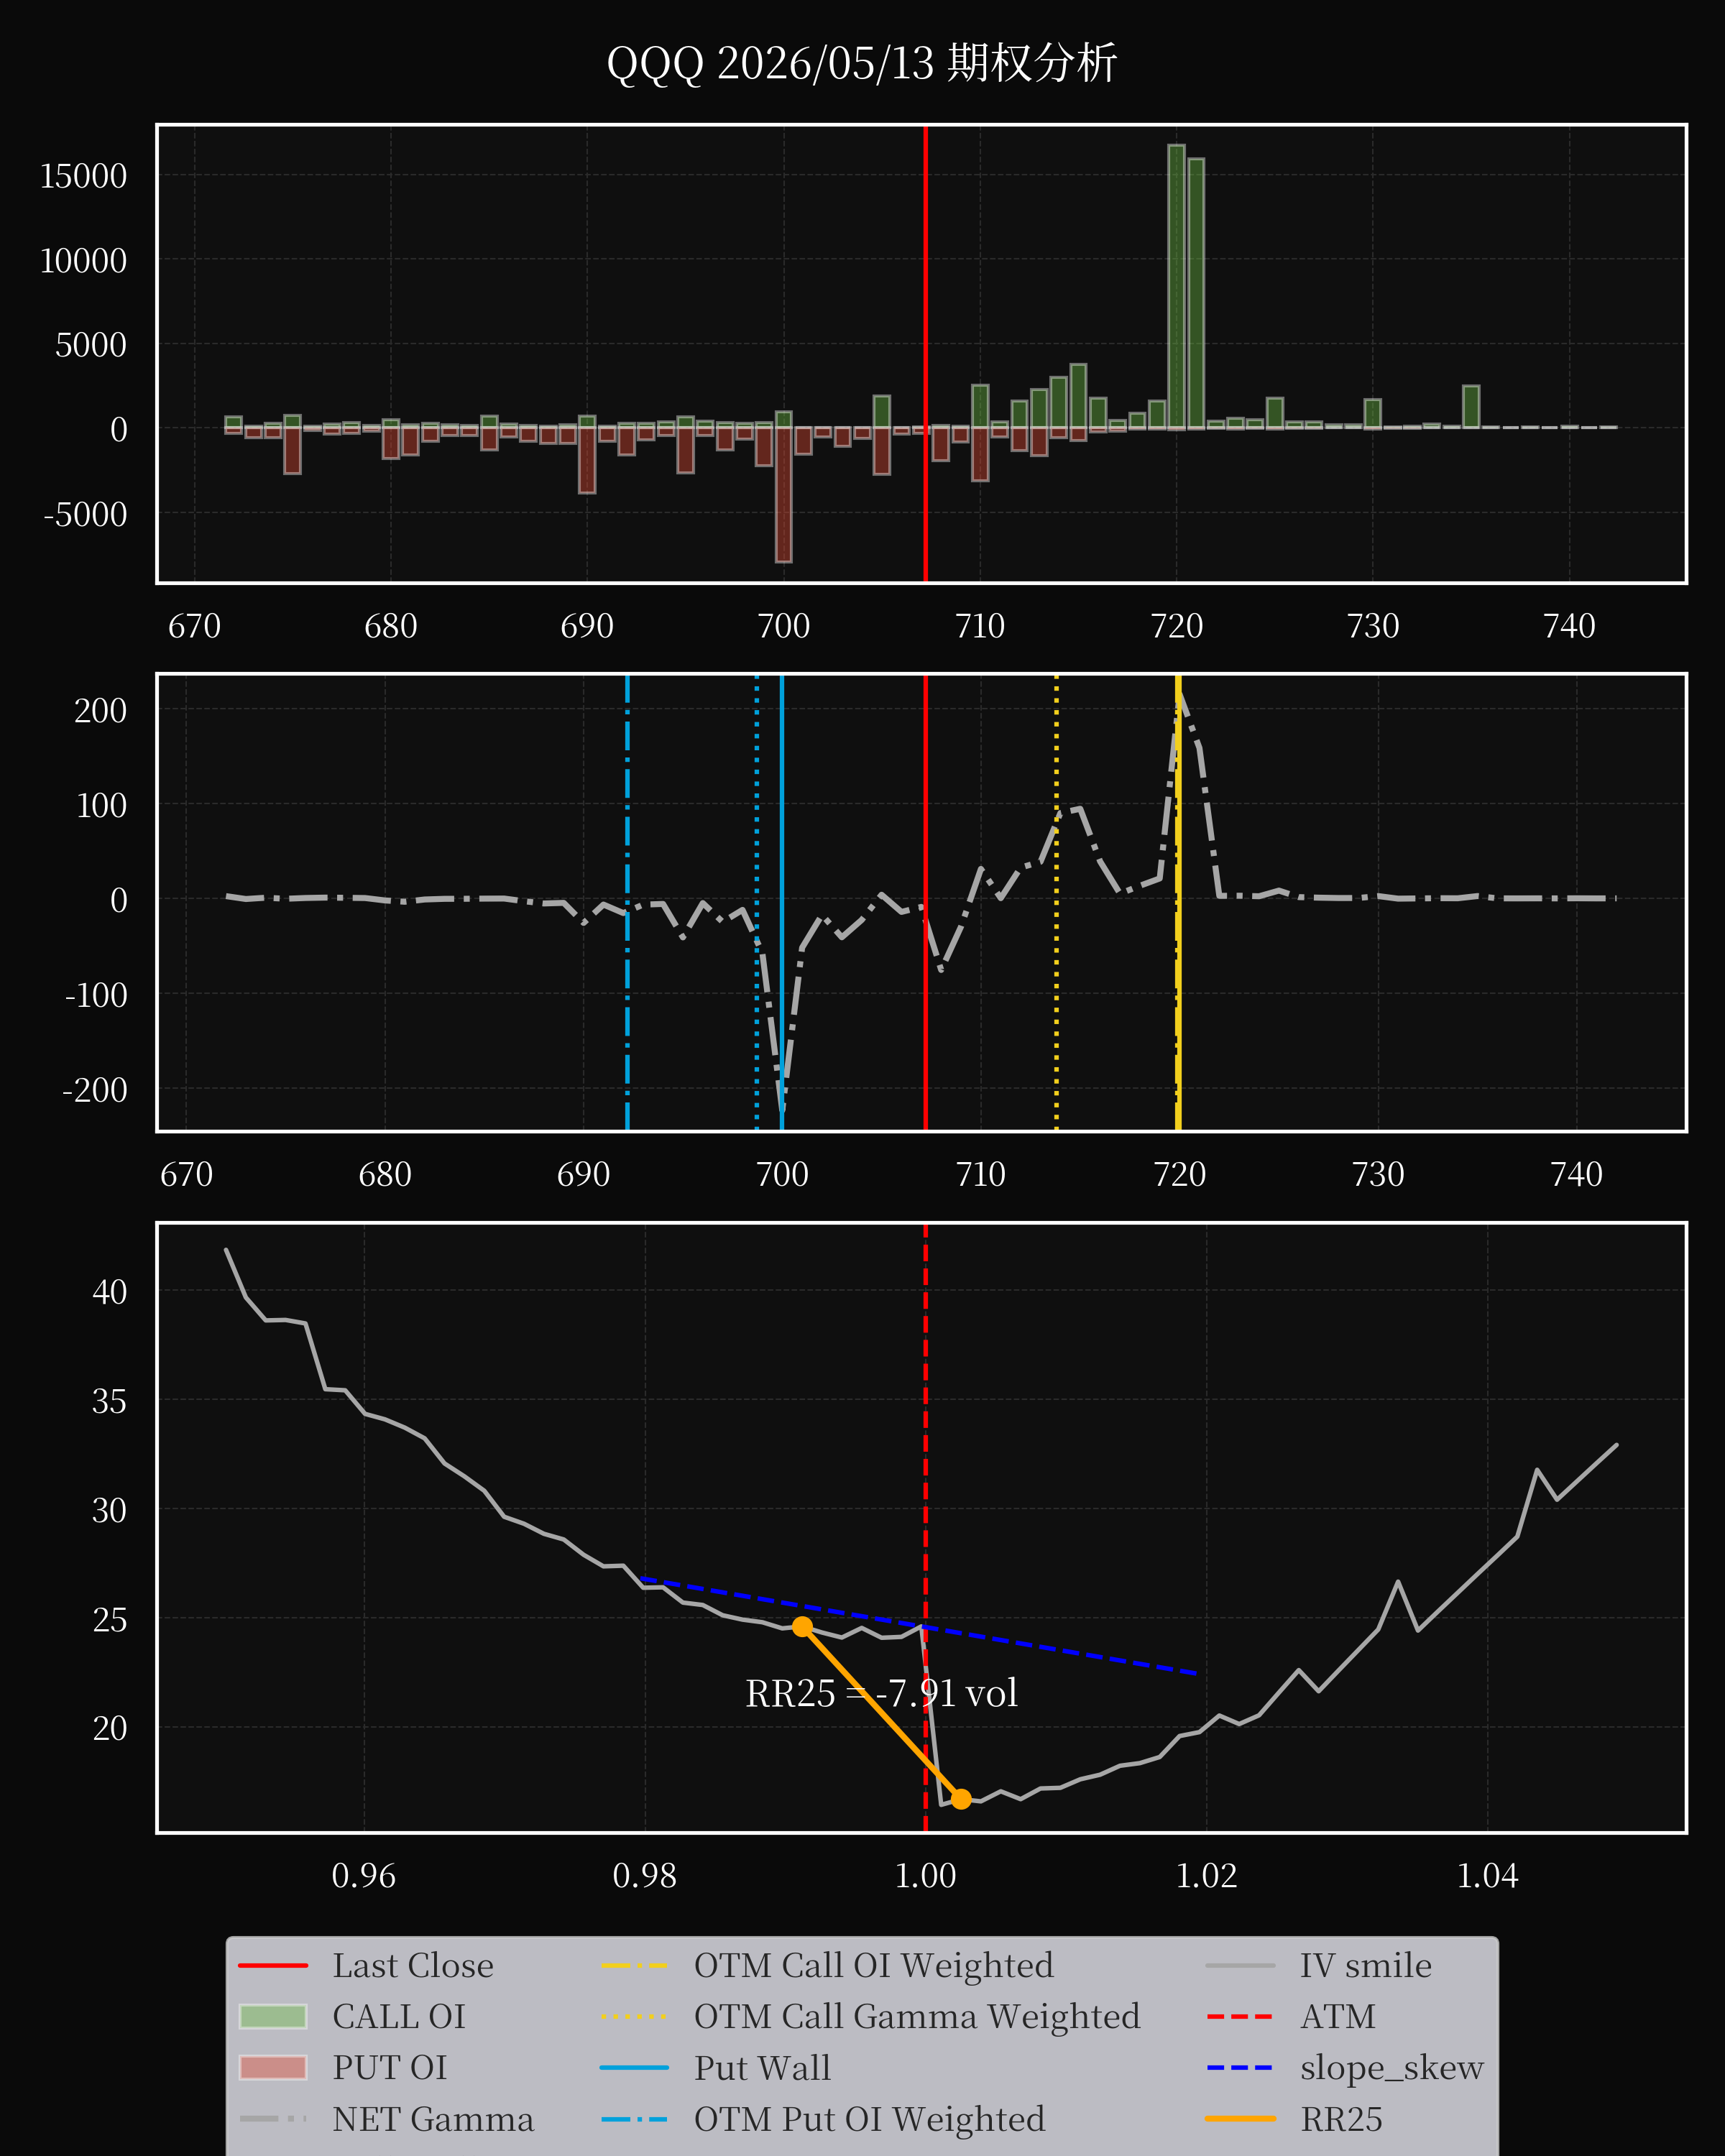This screenshot has width=1725, height=2156.
Task: Click the y-axis label '15000' on top chart
Action: point(84,176)
